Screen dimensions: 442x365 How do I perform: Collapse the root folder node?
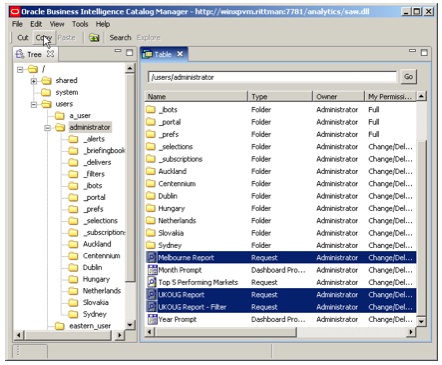(x=20, y=69)
